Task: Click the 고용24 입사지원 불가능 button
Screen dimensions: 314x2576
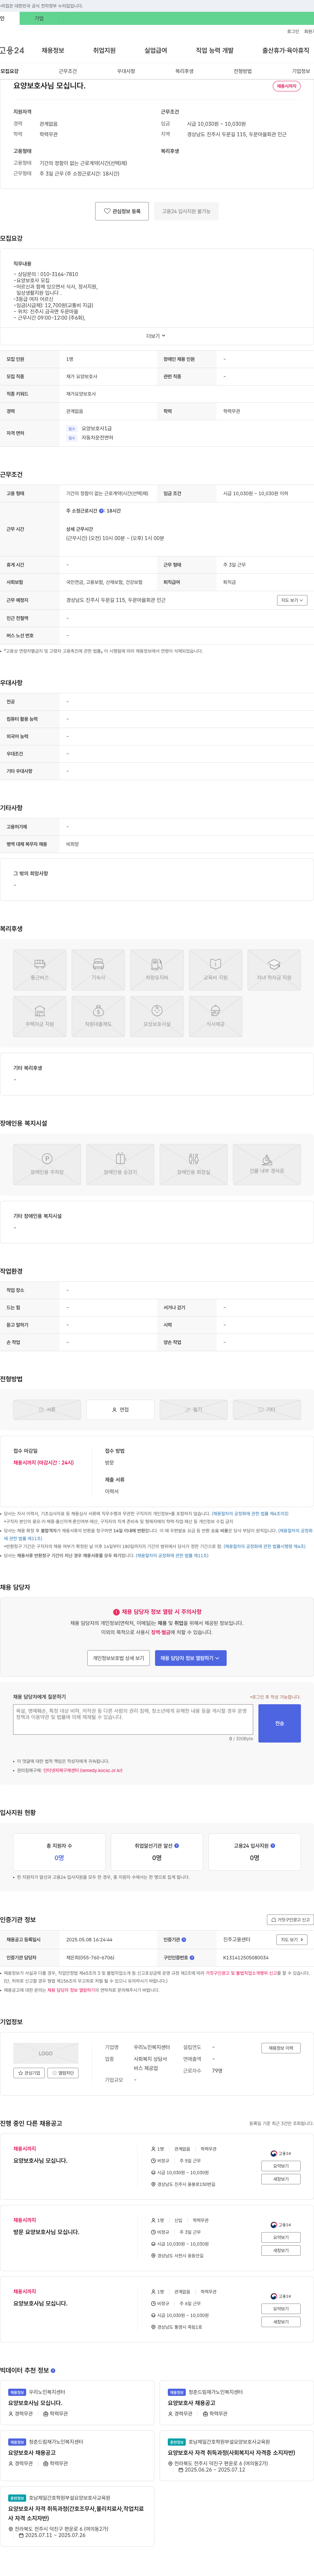Action: click(186, 211)
